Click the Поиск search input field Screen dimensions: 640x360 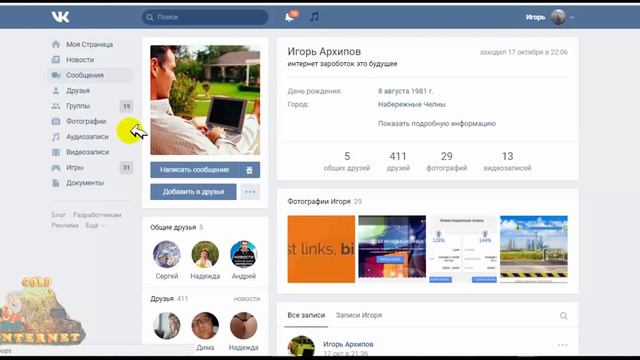coord(205,17)
